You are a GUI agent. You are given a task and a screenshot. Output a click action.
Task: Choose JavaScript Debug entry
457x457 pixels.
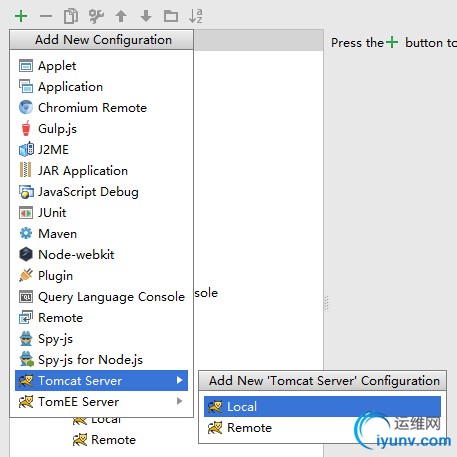(102, 192)
